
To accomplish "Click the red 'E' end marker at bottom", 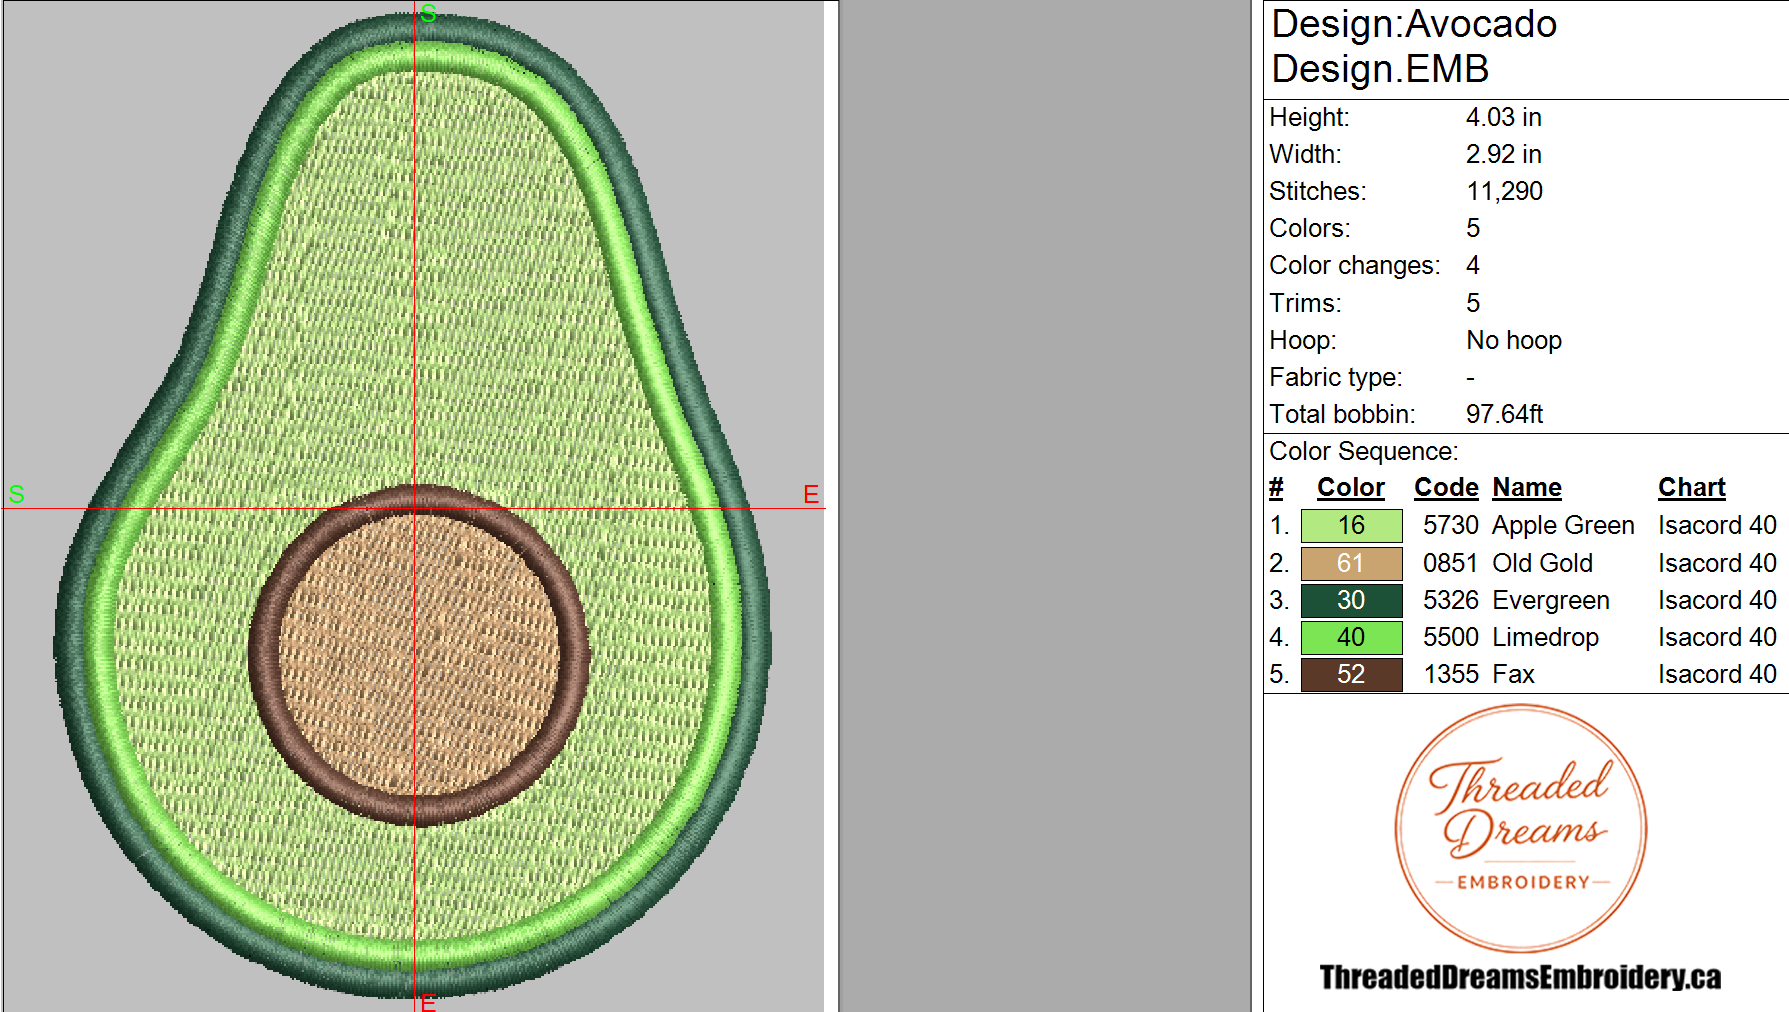I will pyautogui.click(x=428, y=1002).
